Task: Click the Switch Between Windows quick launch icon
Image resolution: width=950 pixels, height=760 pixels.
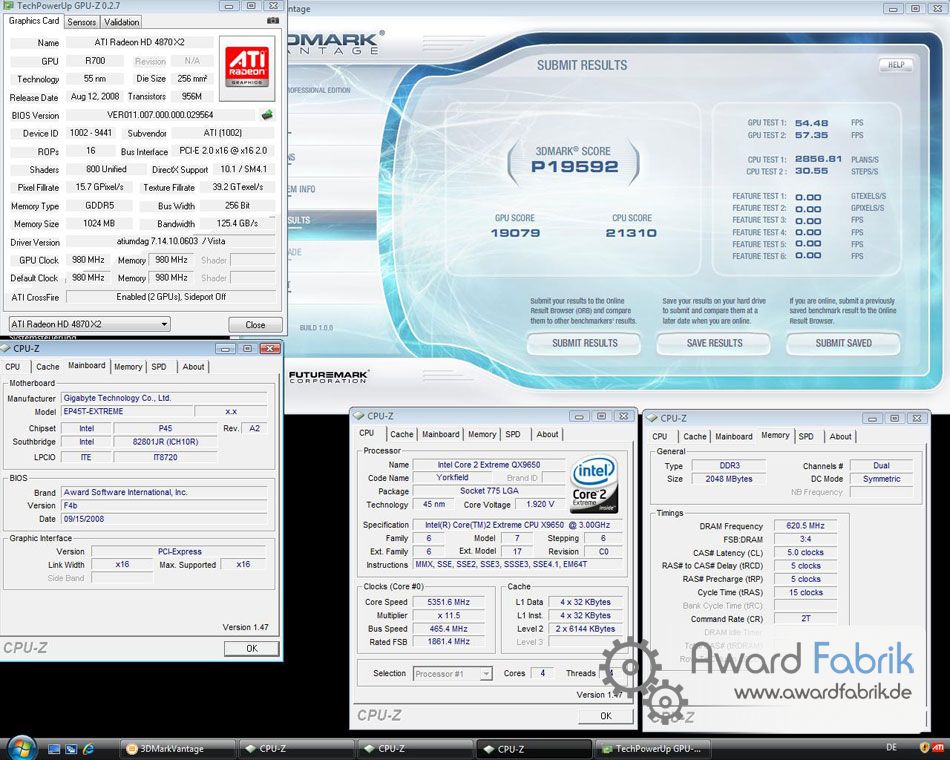Action: 71,749
